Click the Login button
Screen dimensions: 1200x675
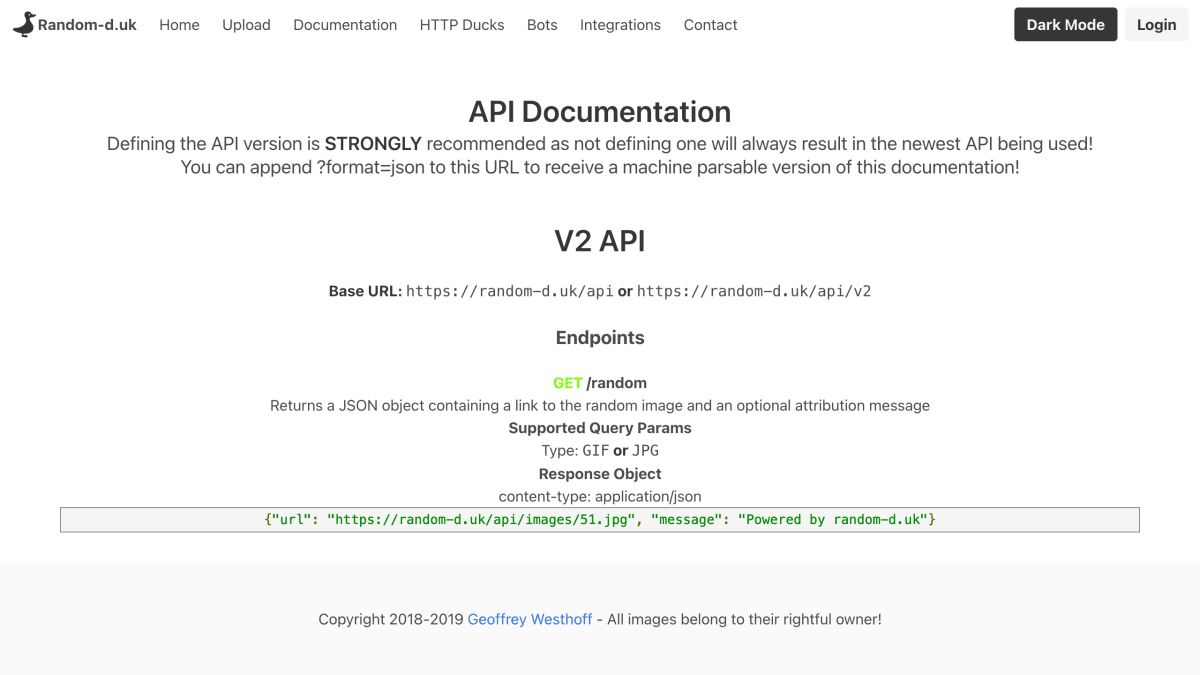coord(1156,25)
